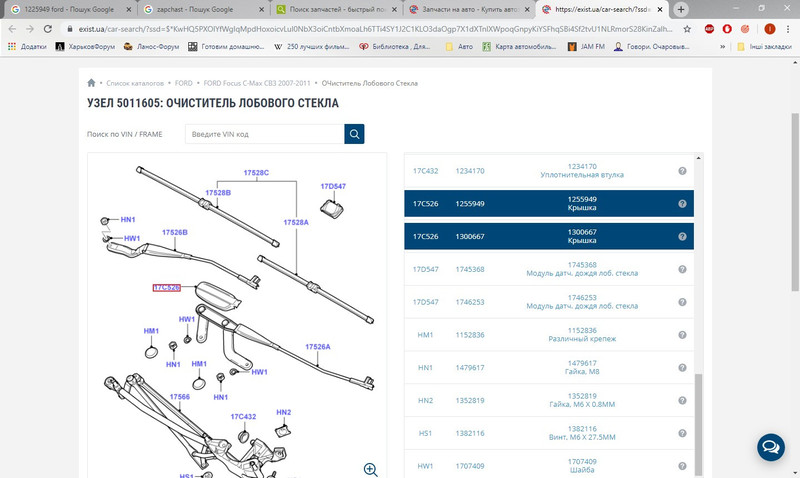Go to FORD breadcrumb link

coord(184,83)
